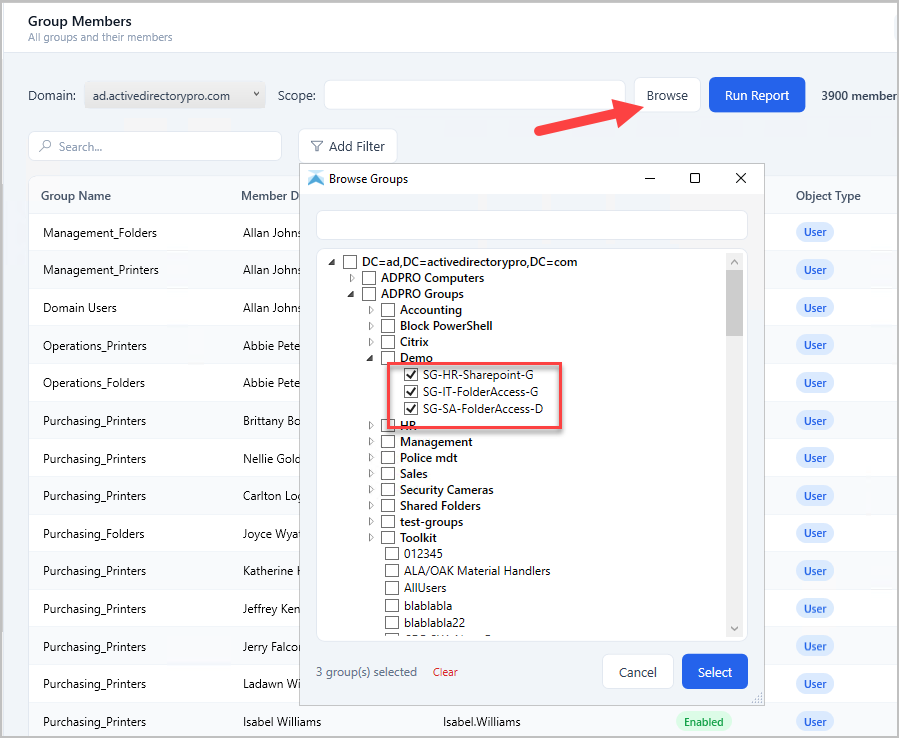
Task: Click the Browse button
Action: click(667, 95)
